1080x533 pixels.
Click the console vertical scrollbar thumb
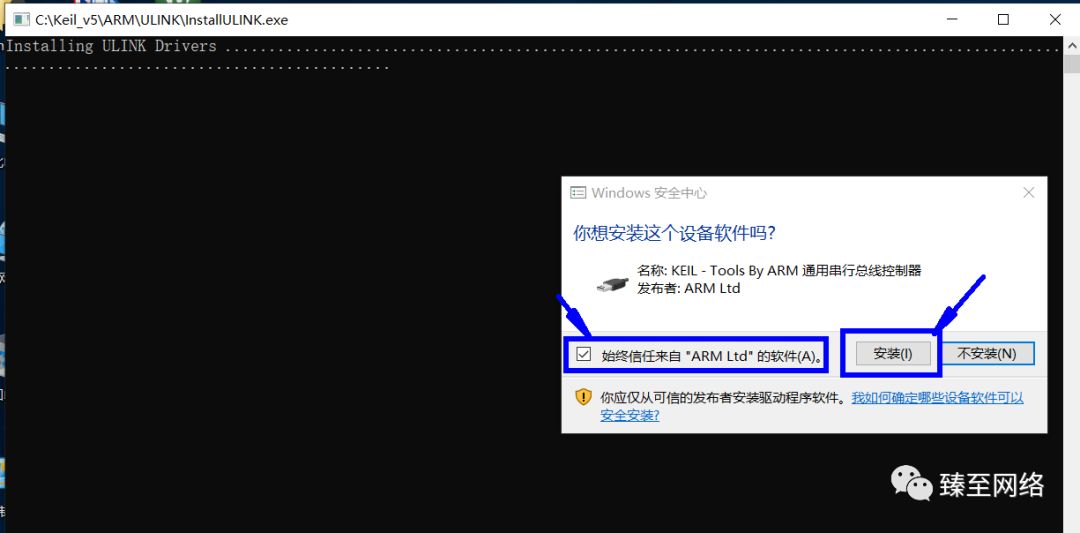pyautogui.click(x=1072, y=64)
